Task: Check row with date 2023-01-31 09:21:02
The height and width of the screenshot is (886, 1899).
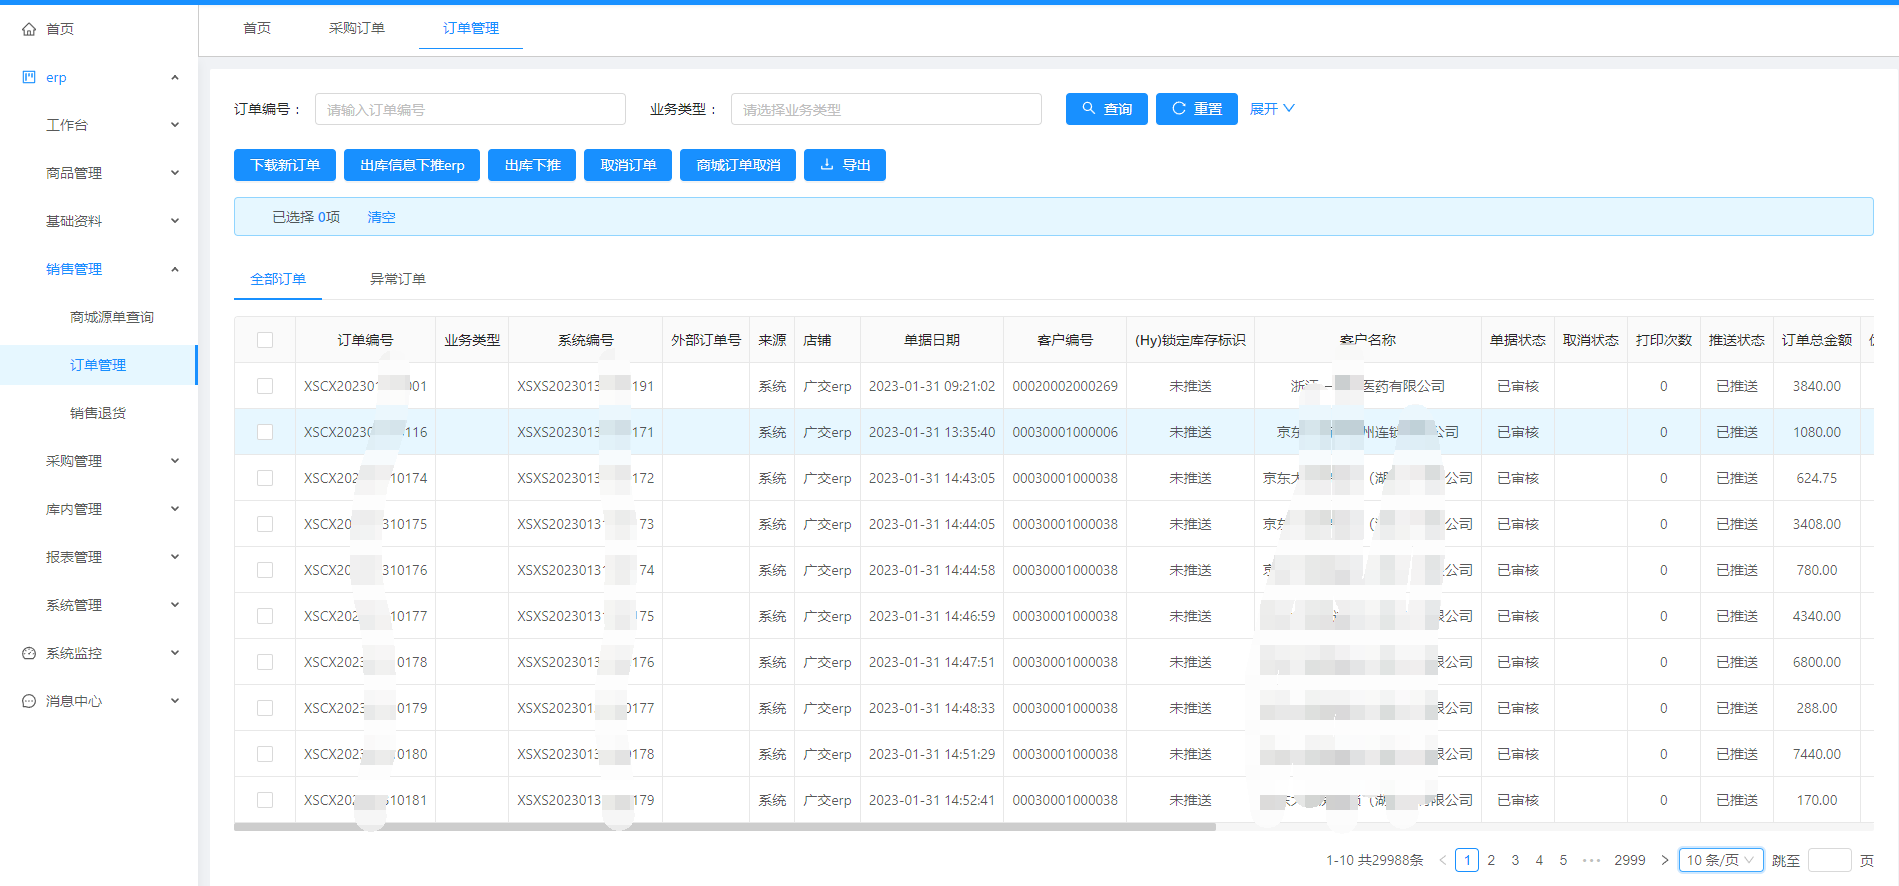Action: tap(265, 386)
